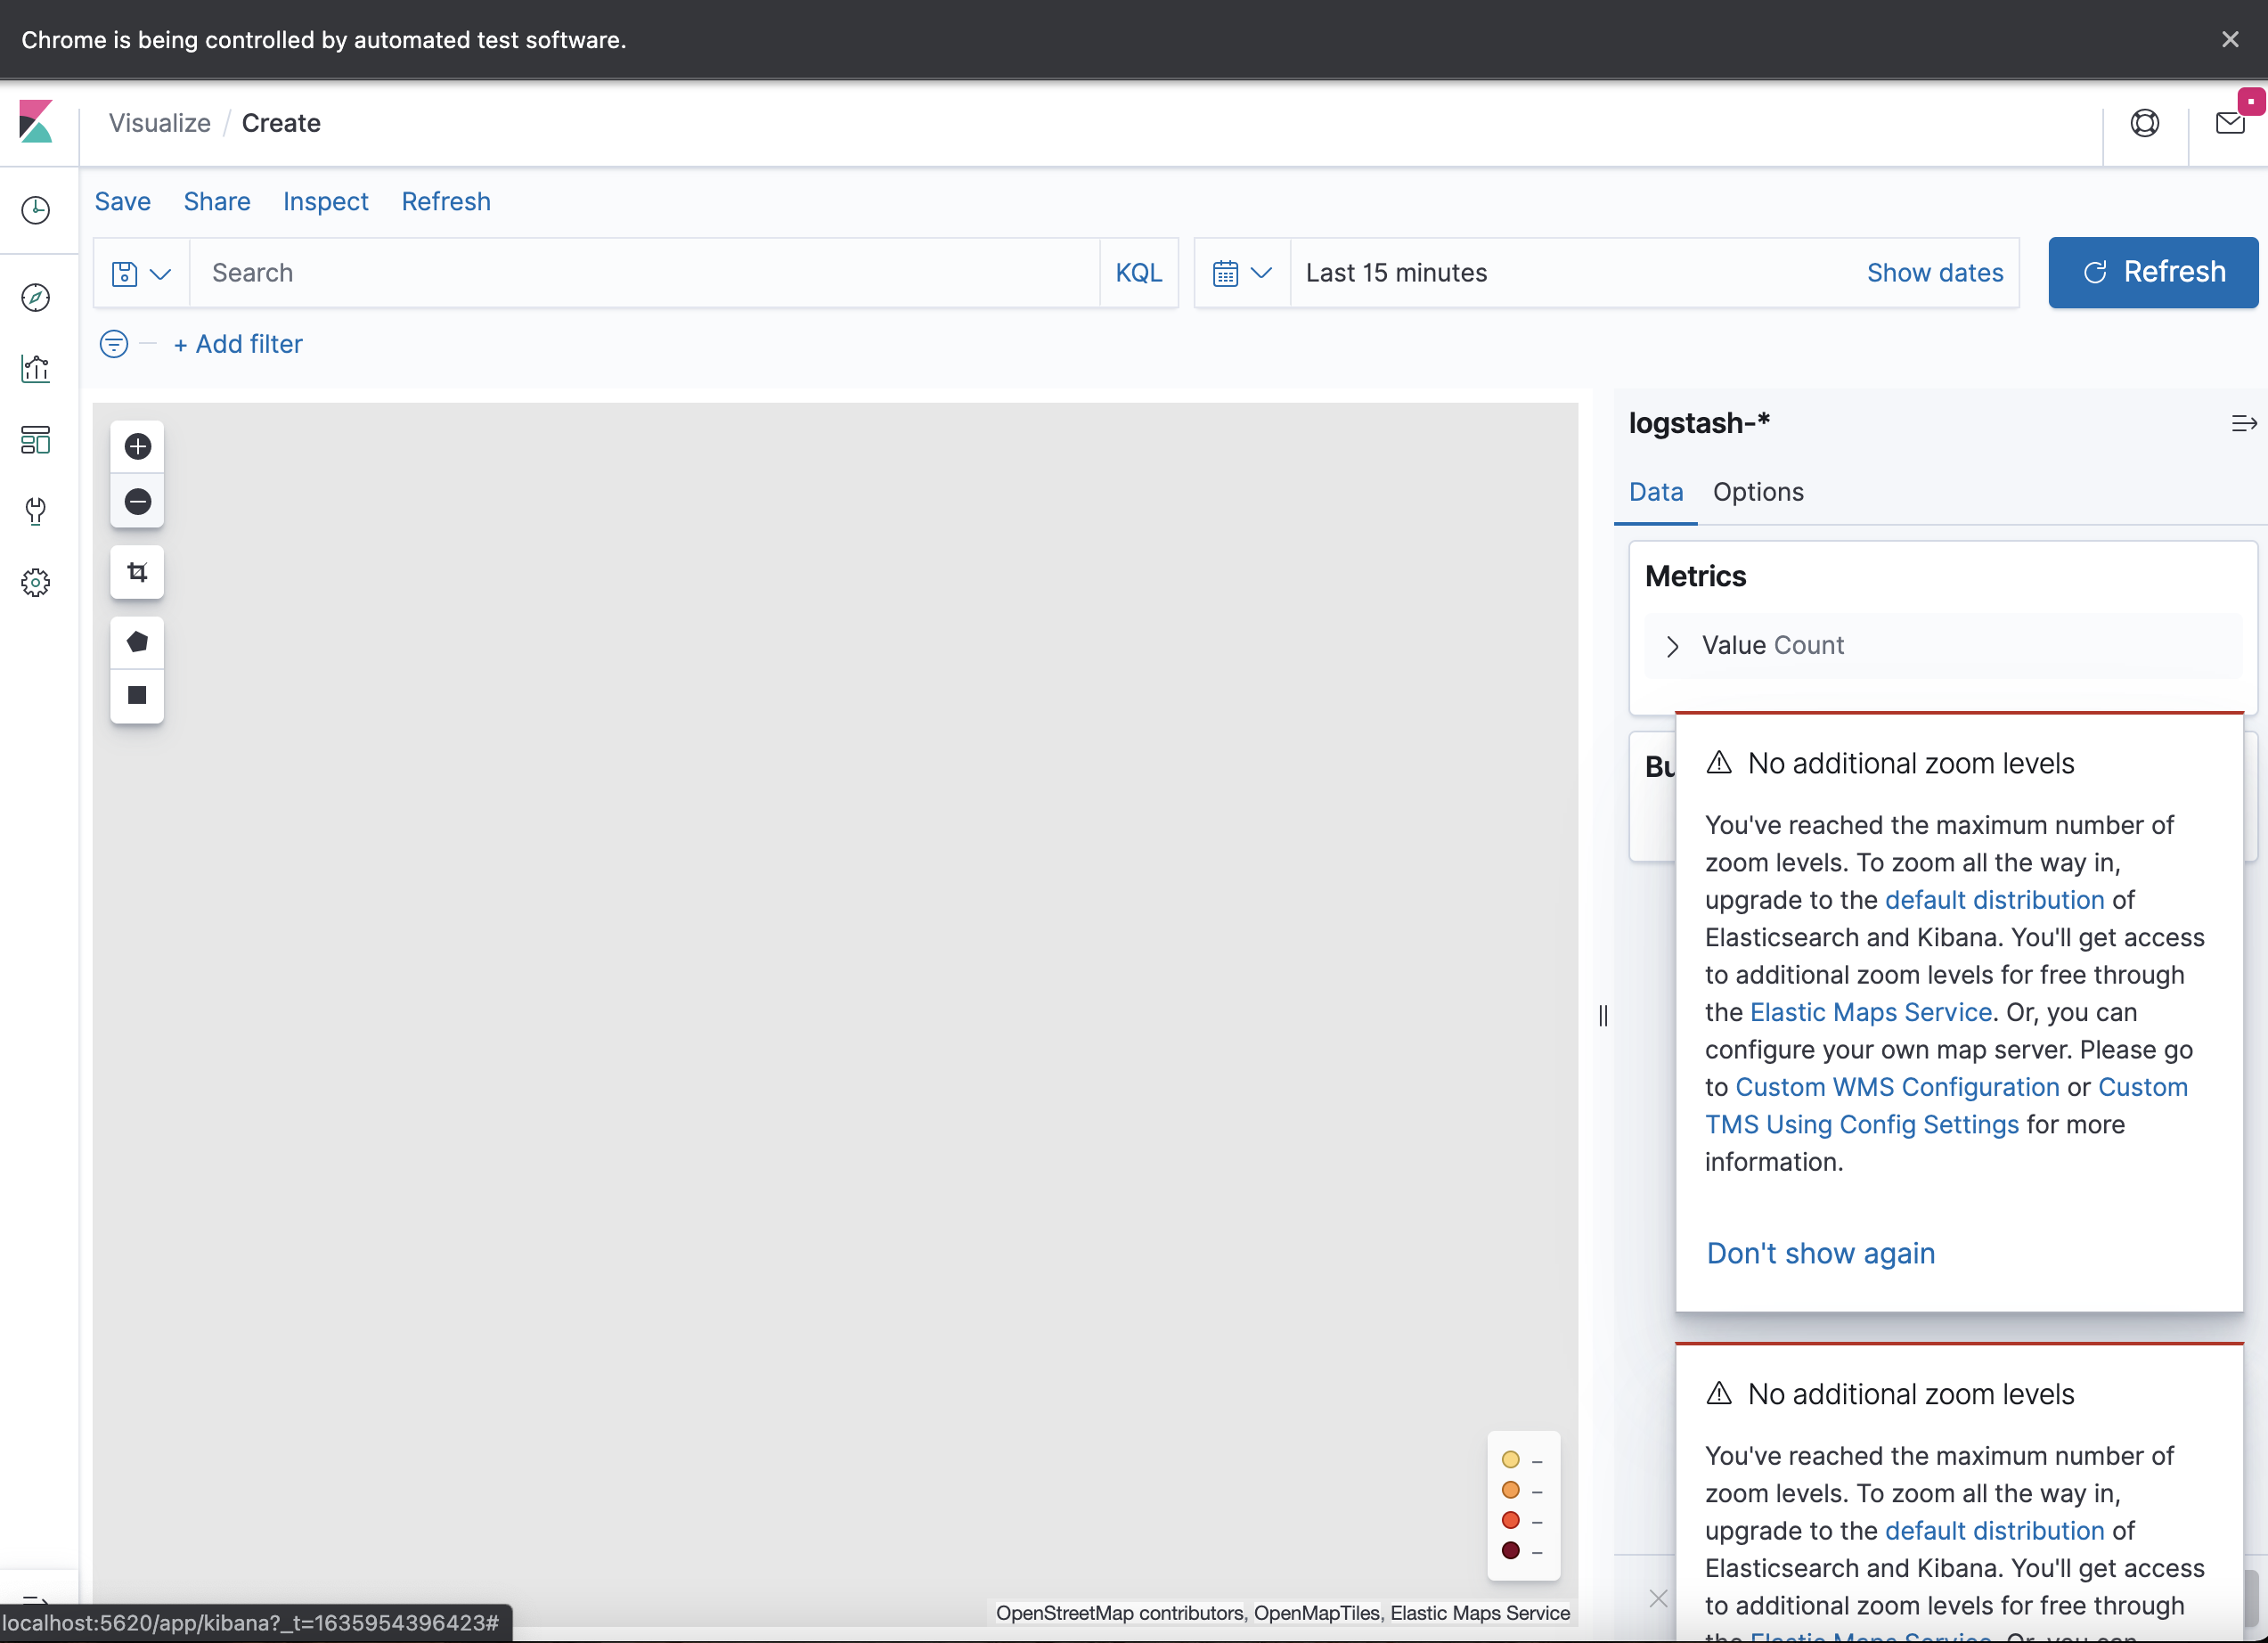Select the fit data bounds crop tool
Screen dimensions: 2268x1643
[x=137, y=572]
